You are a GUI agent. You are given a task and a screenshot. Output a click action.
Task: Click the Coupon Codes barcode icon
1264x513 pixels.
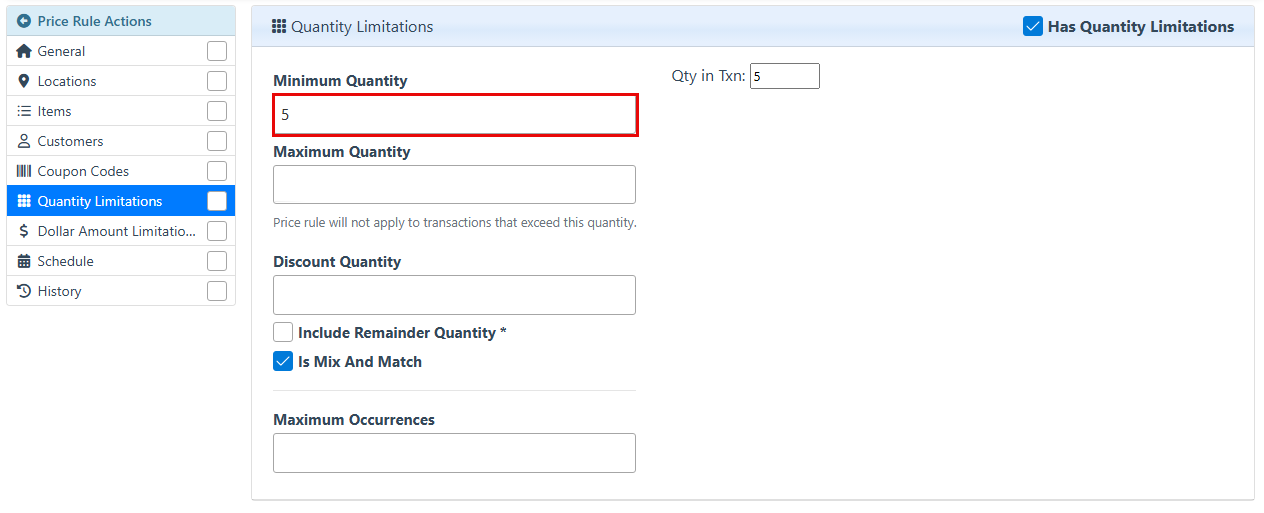(24, 171)
